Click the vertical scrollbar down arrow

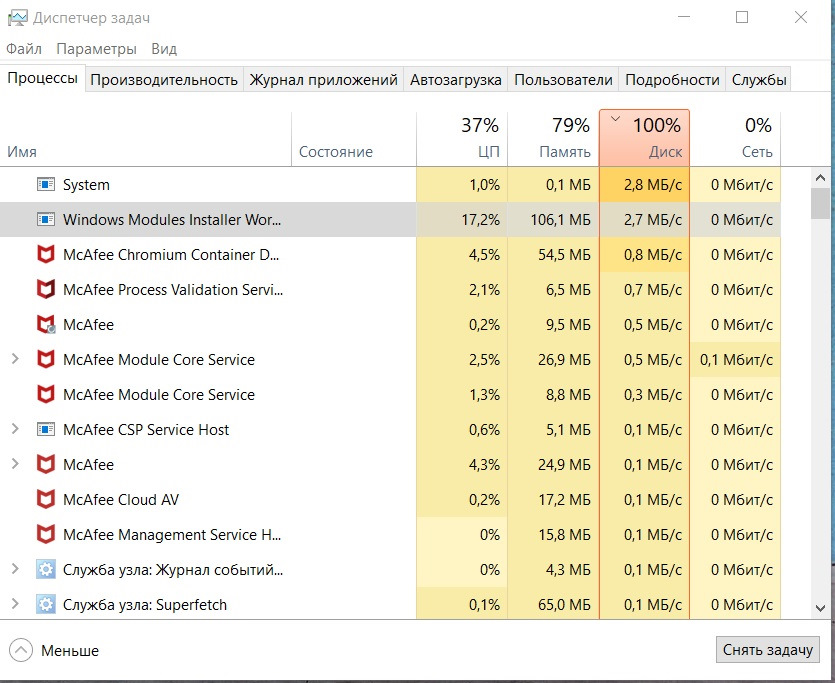[x=821, y=607]
